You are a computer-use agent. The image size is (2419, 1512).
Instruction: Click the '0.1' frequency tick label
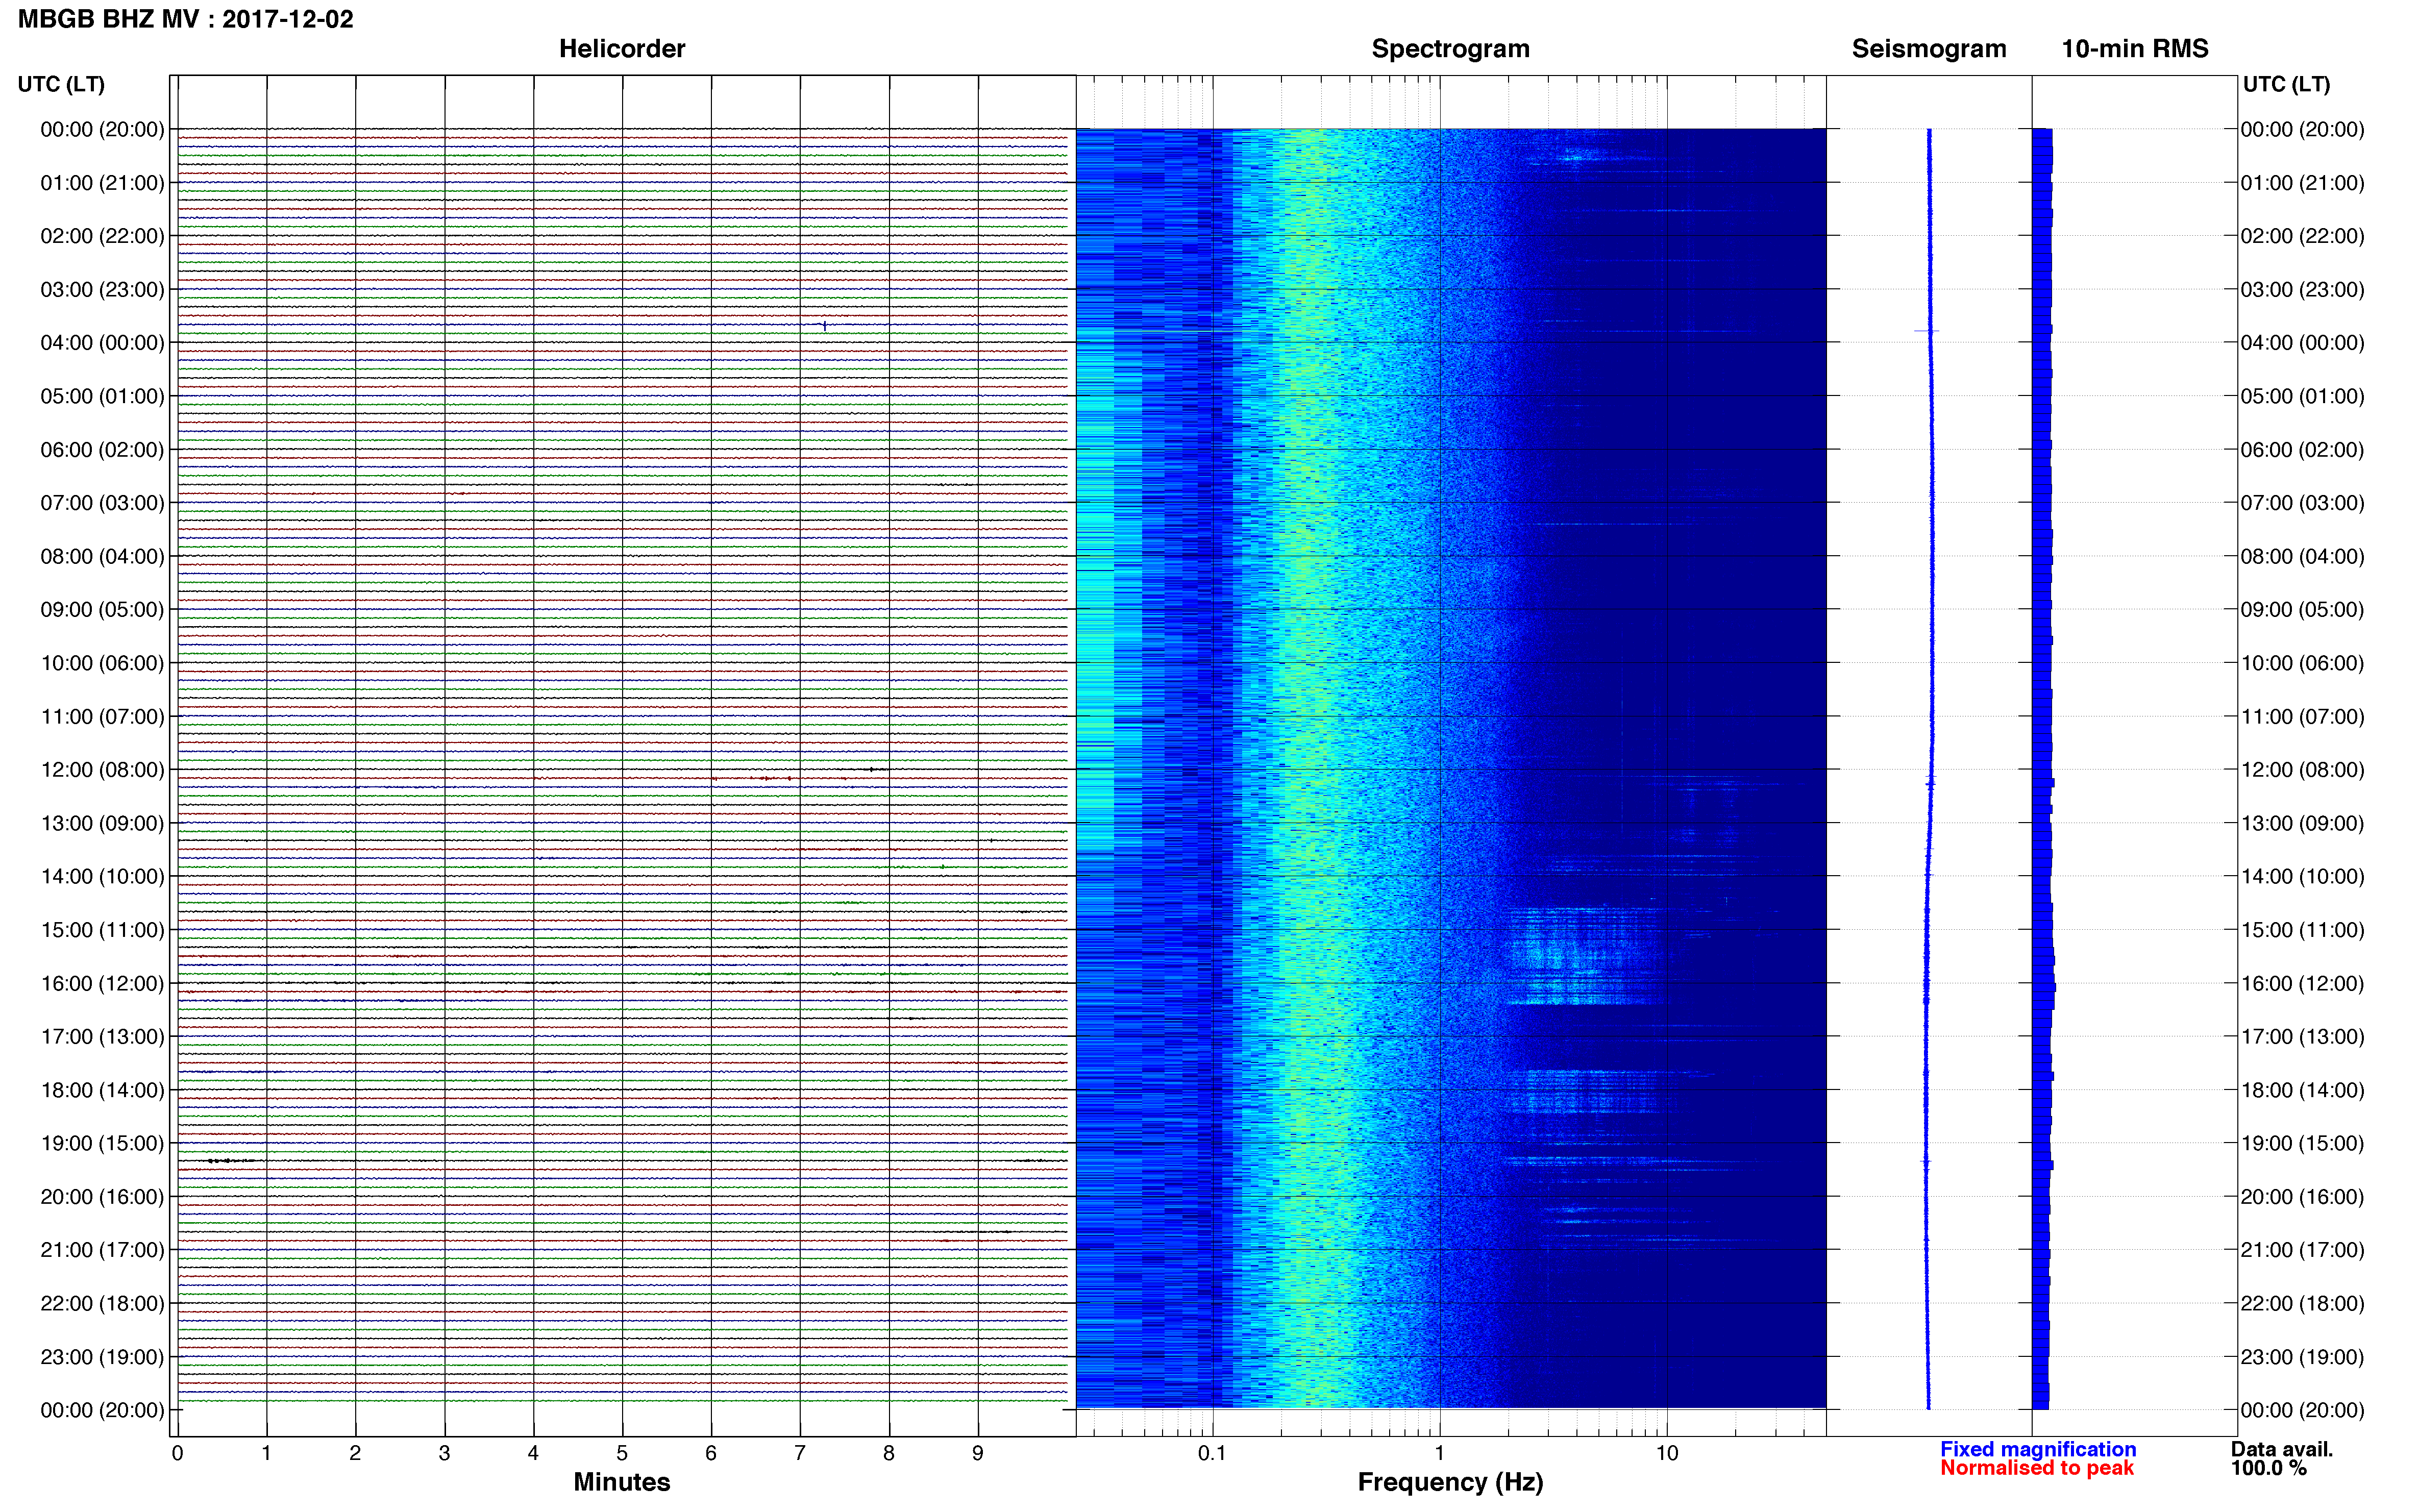1212,1453
